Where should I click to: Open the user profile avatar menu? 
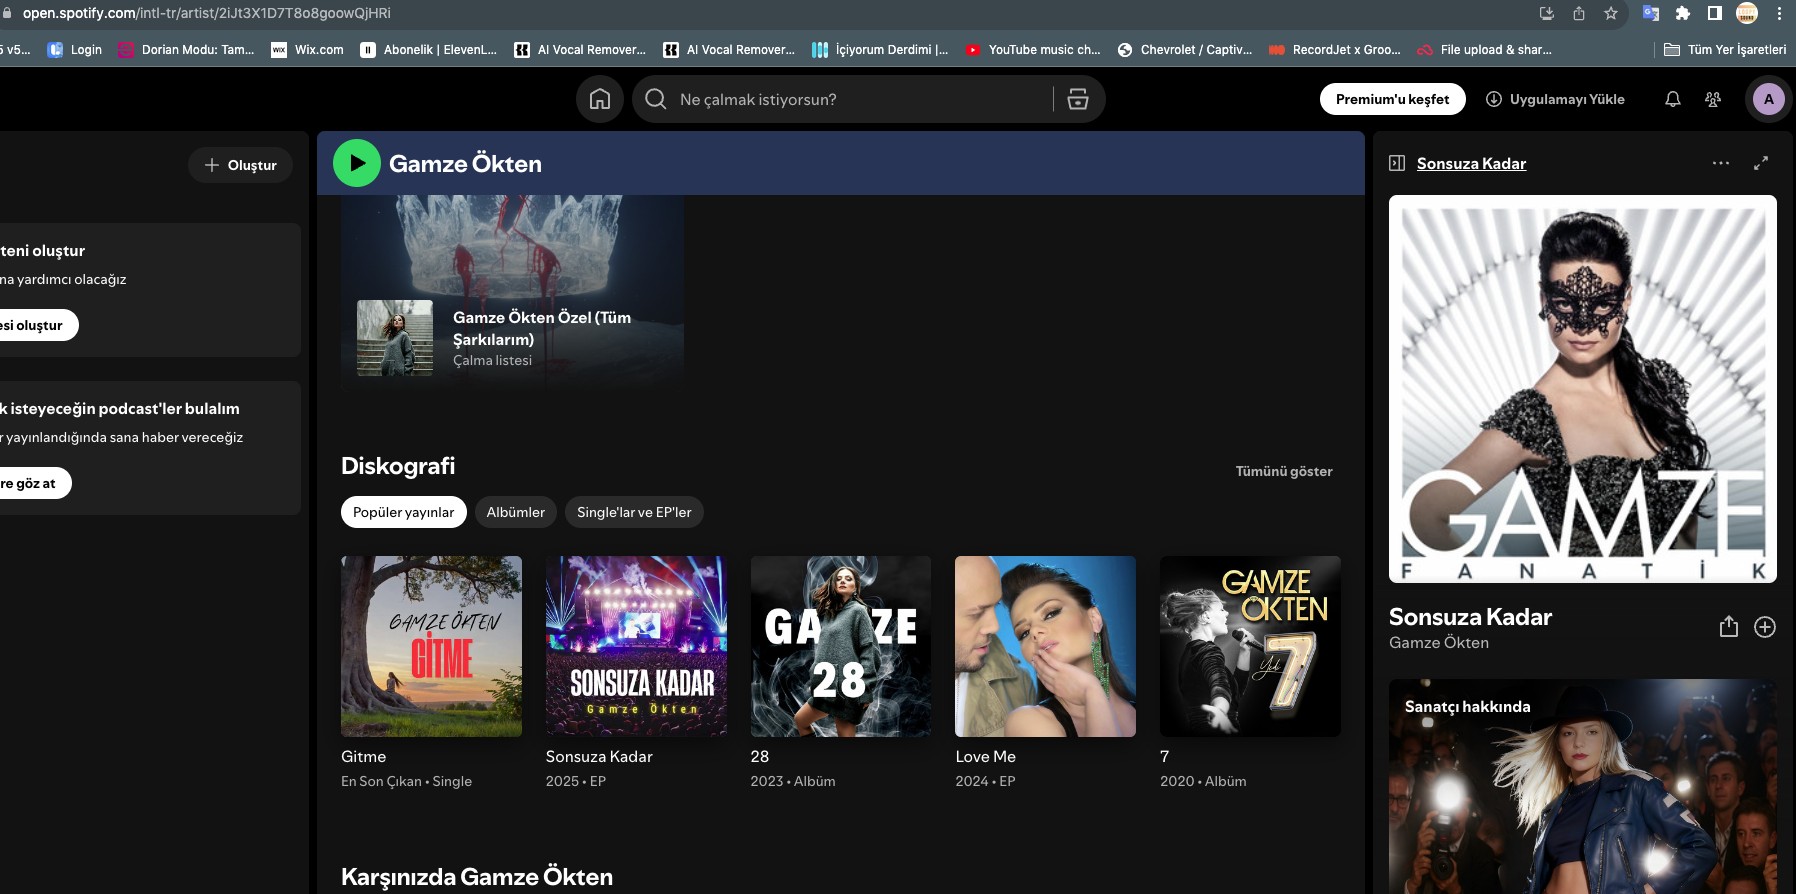click(x=1768, y=99)
